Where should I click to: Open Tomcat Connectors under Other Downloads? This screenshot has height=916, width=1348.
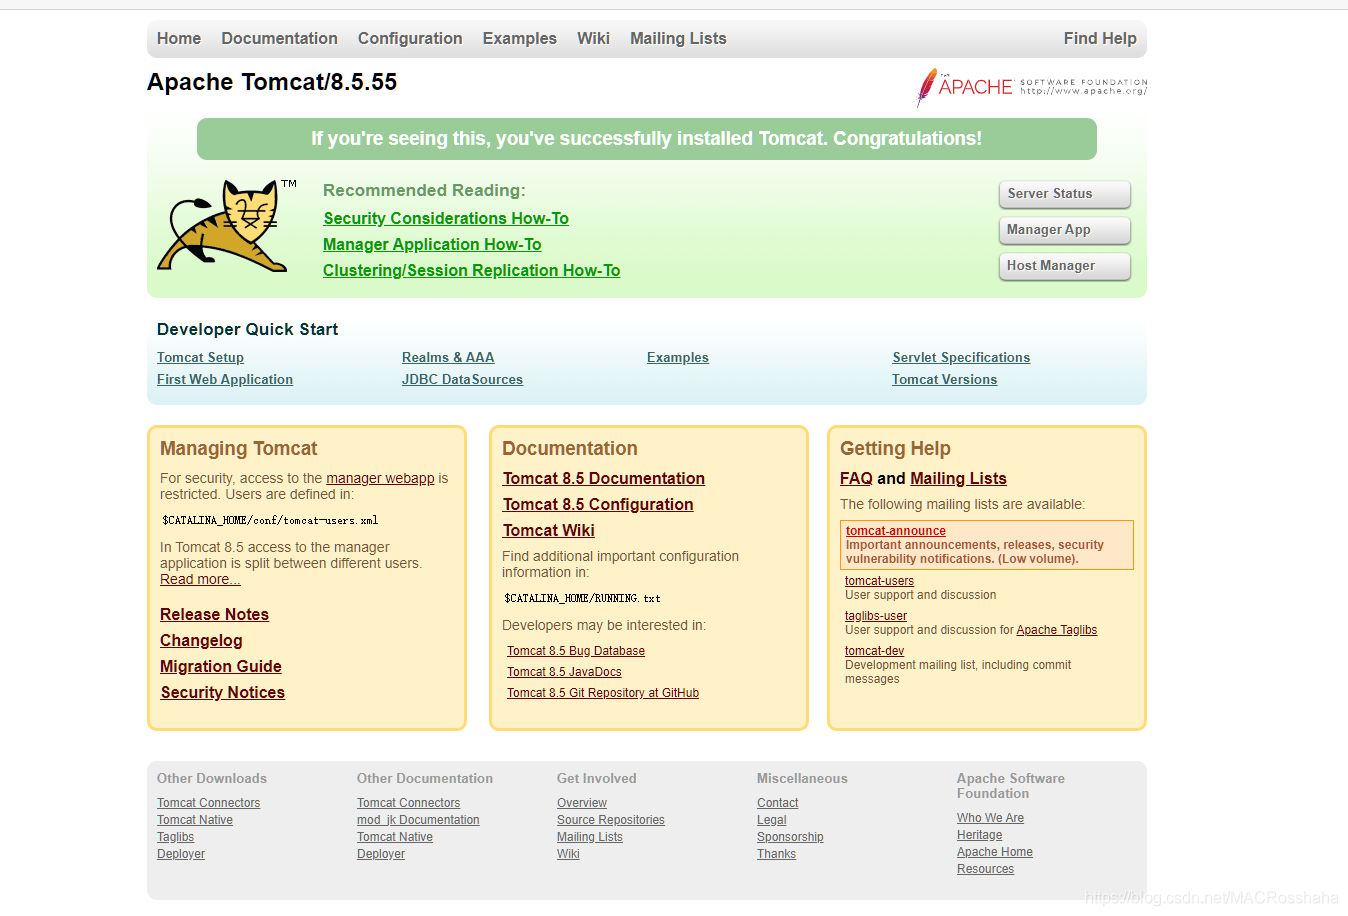coord(208,803)
